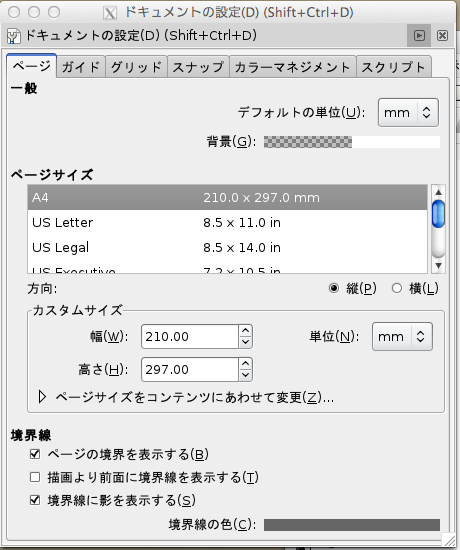Enable 描画より前面に境界線を表示する checkbox
Viewport: 460px width, 550px height.
pyautogui.click(x=35, y=477)
